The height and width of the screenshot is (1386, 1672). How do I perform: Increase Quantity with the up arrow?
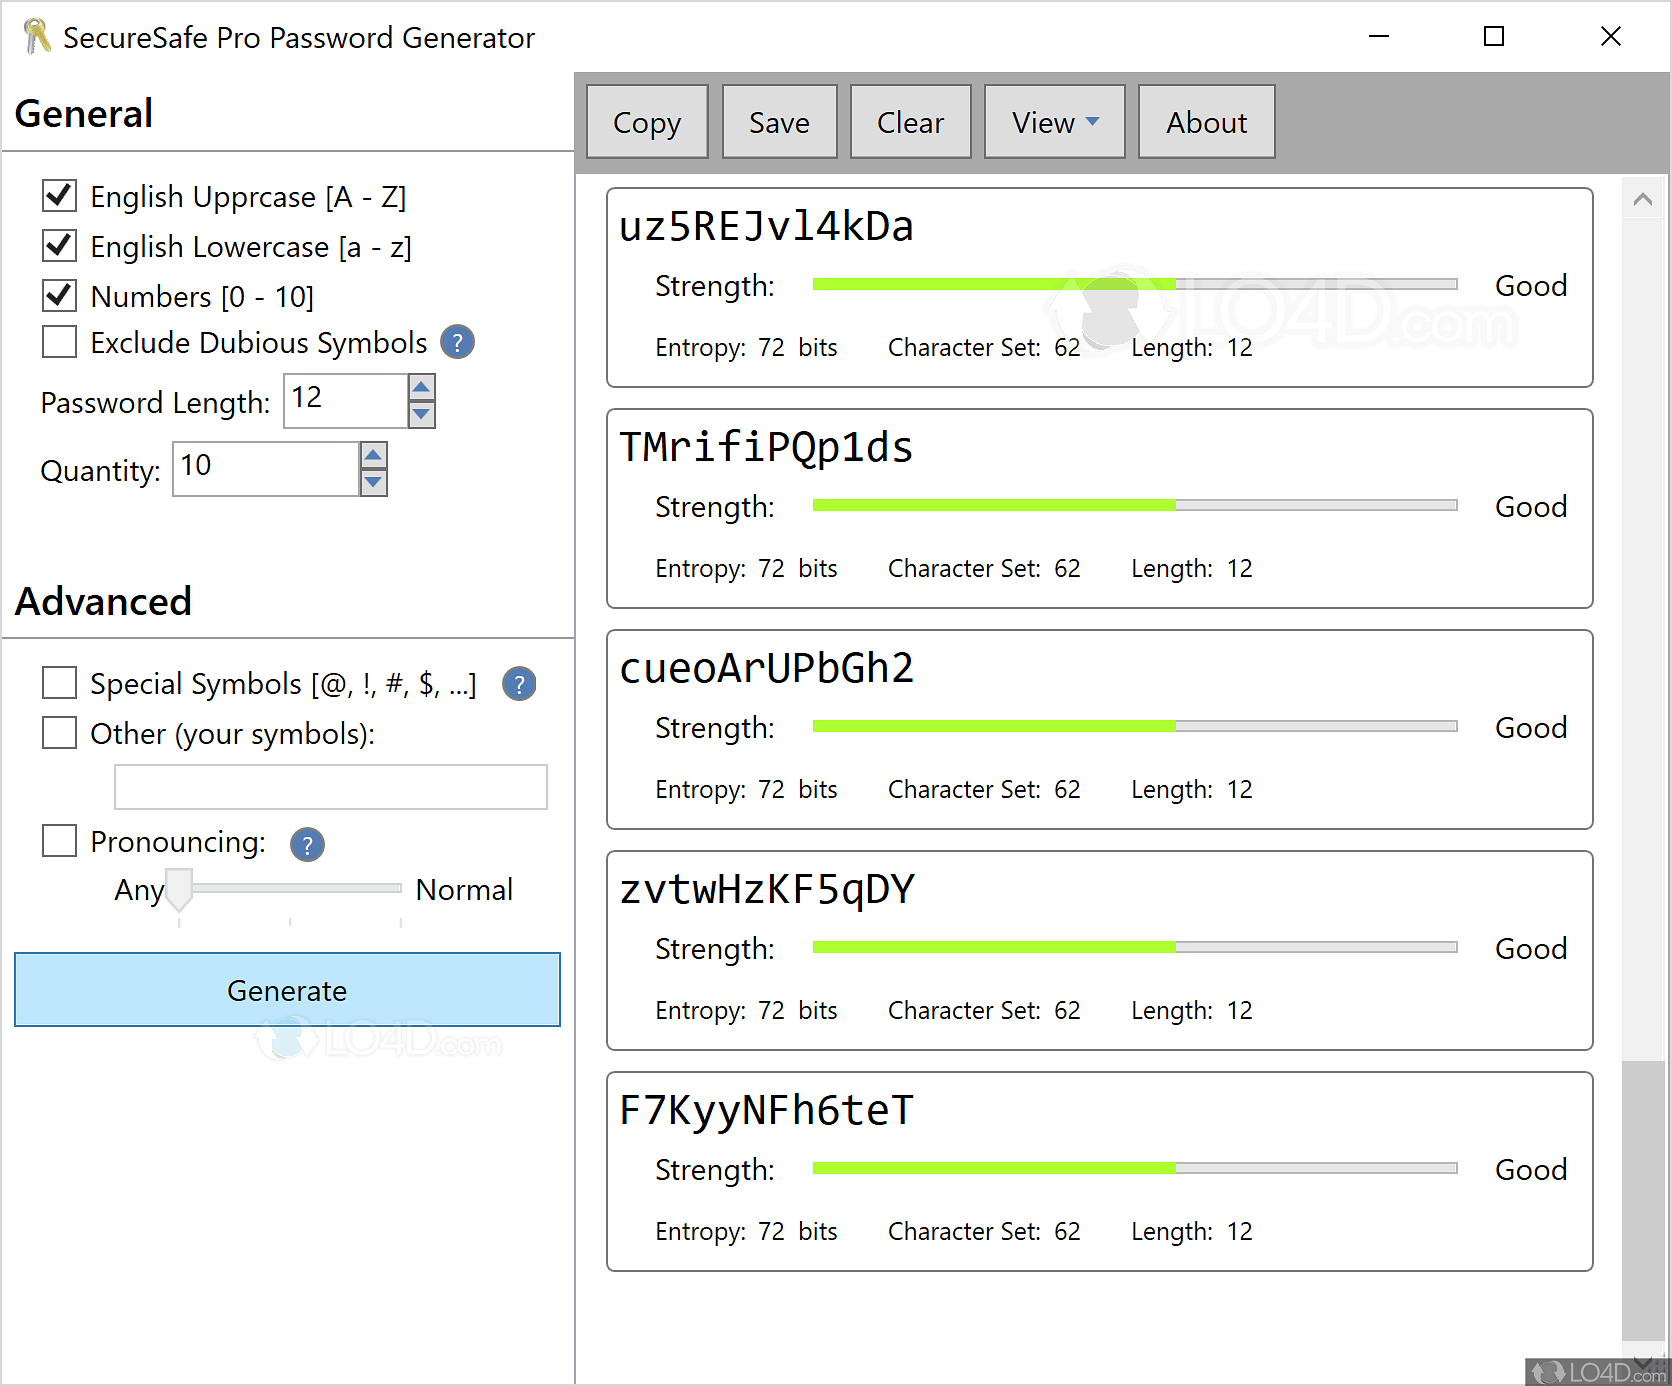373,456
